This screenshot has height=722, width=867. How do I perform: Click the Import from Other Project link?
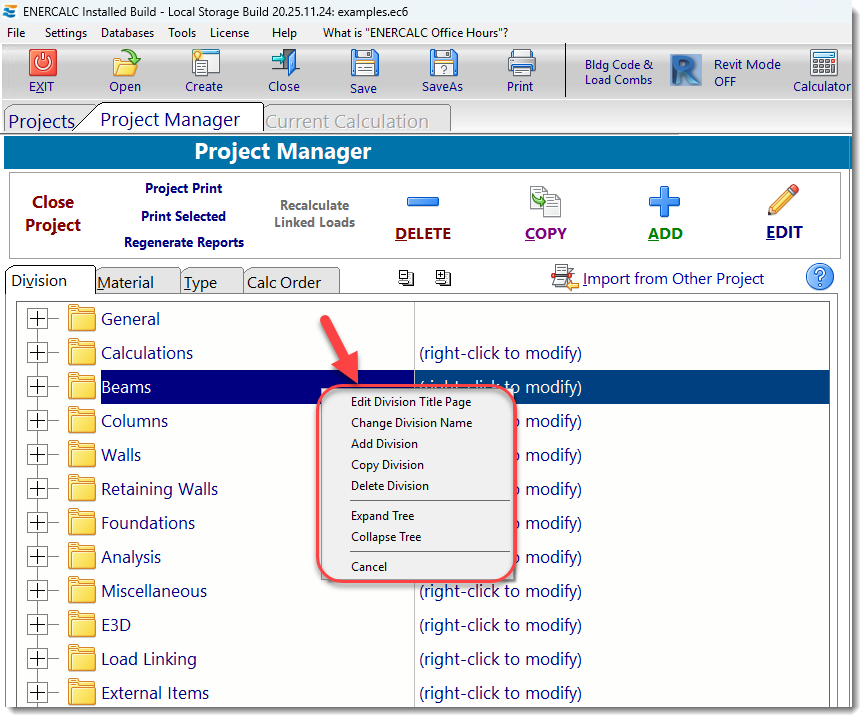(670, 277)
